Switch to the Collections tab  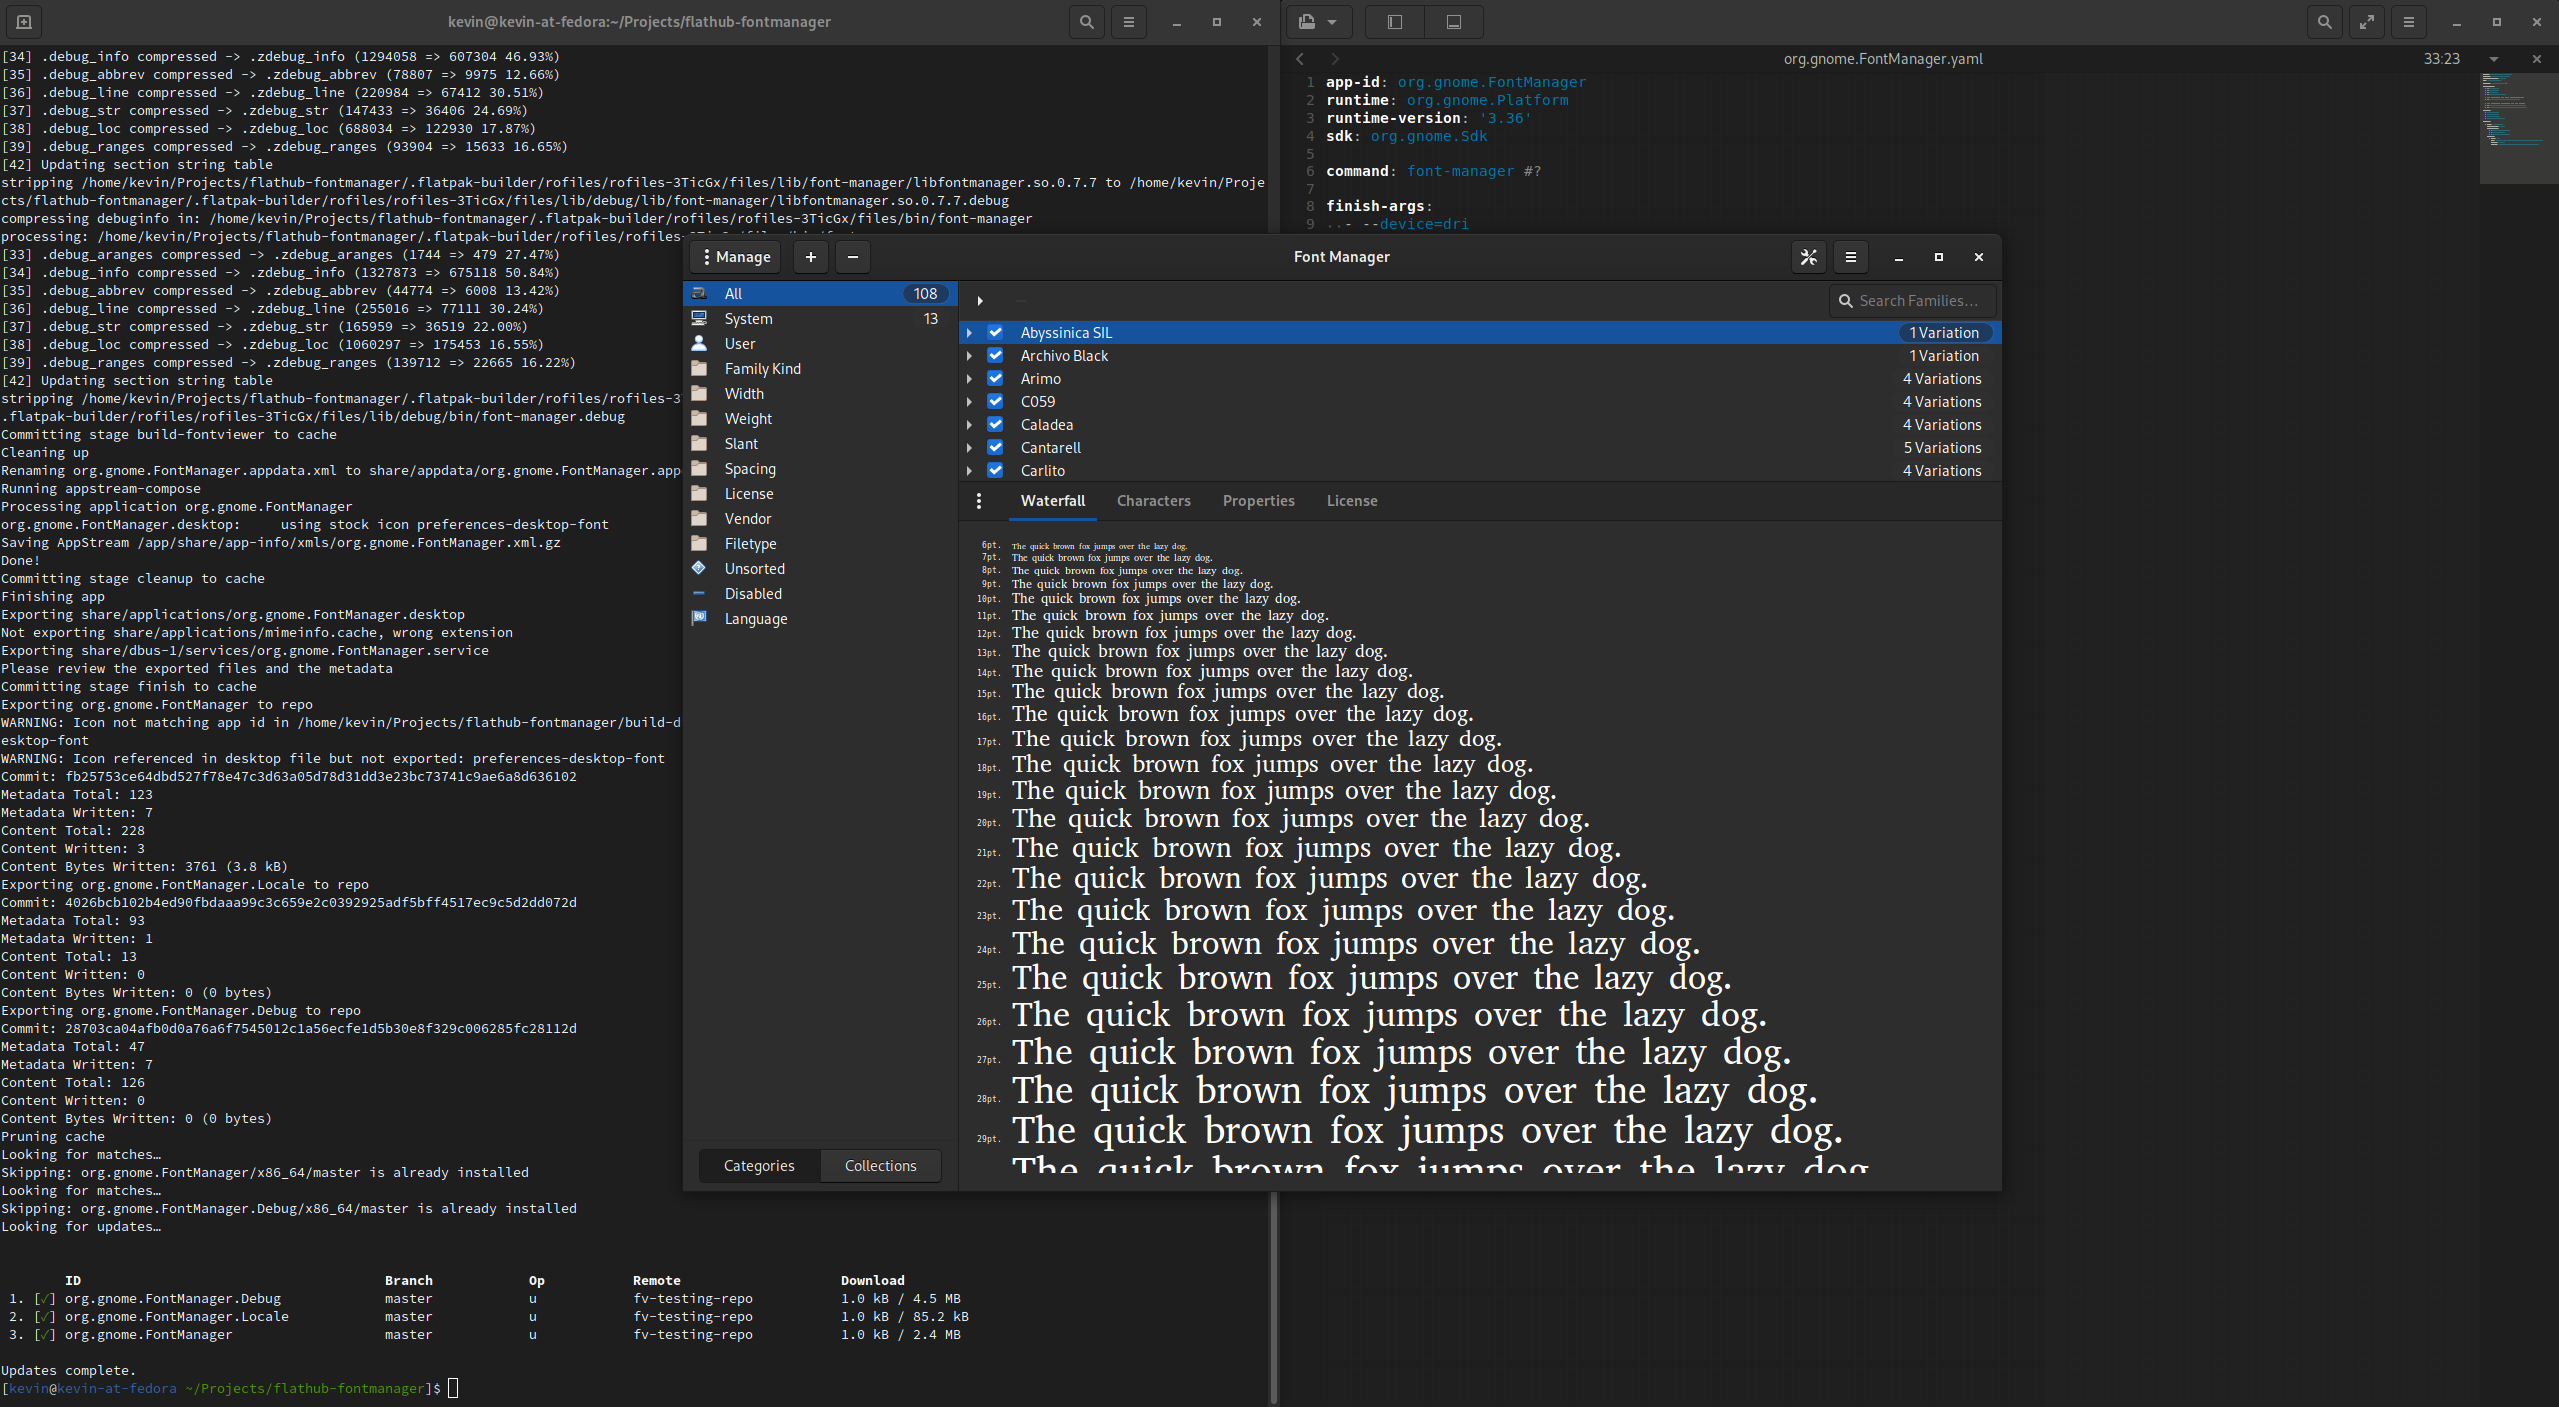tap(879, 1165)
